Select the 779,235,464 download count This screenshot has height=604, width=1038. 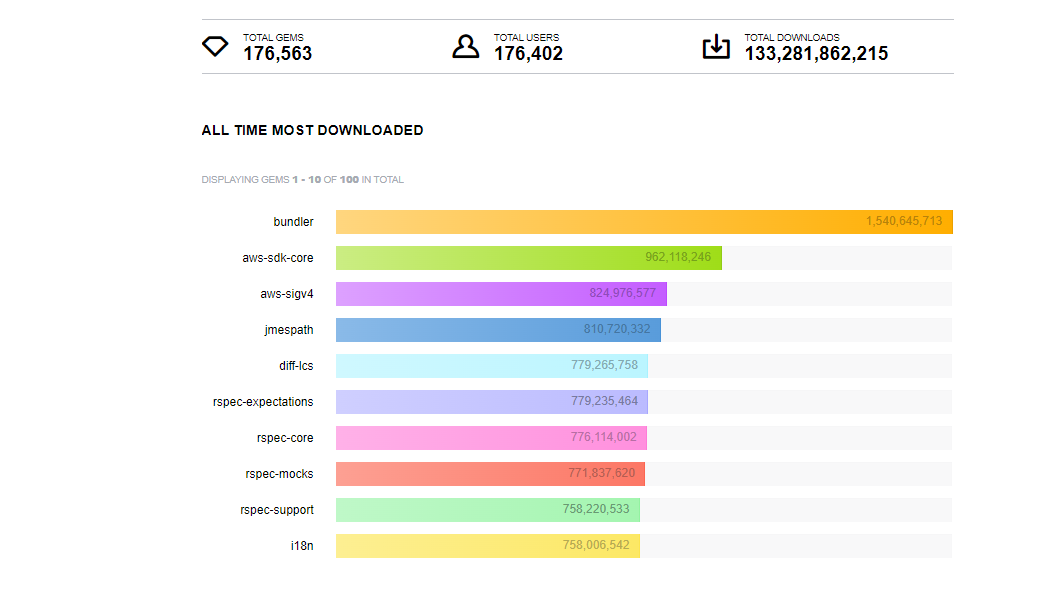pos(604,401)
